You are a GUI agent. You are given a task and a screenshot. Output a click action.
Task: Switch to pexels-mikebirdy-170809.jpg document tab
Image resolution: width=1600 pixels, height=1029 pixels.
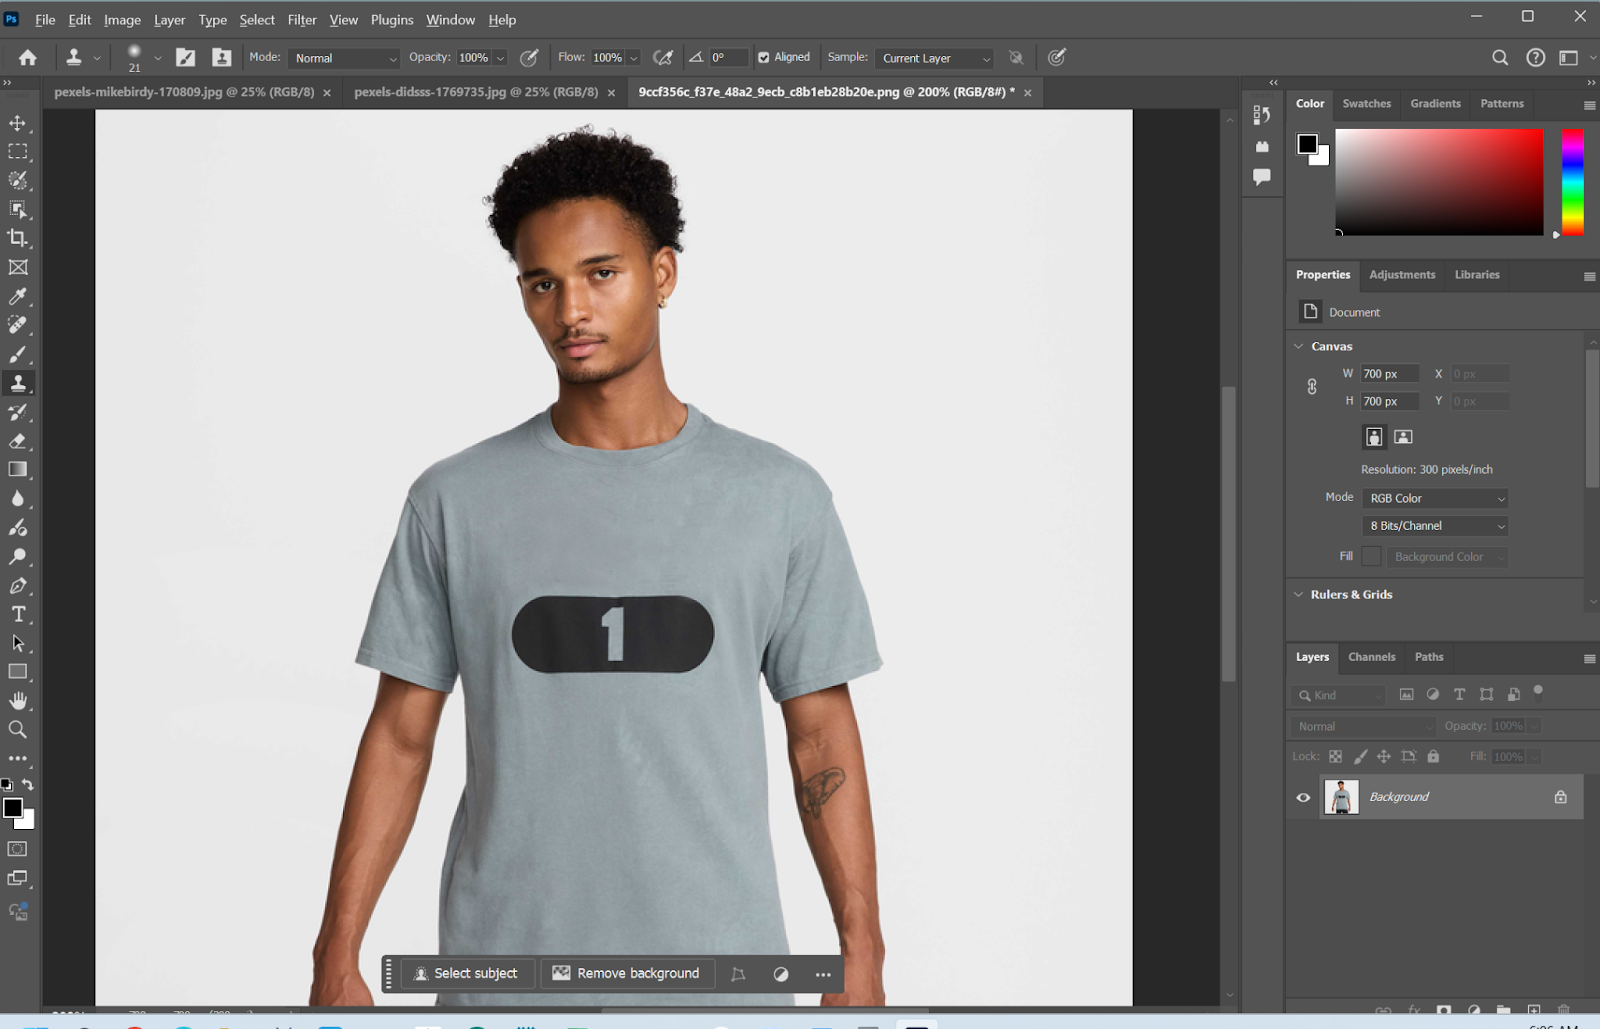pos(184,92)
